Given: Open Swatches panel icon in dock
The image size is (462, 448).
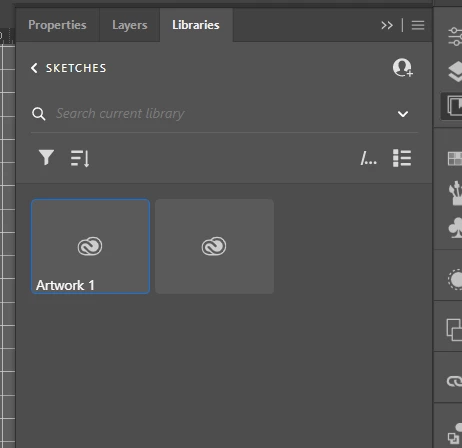Looking at the screenshot, I should click(455, 159).
